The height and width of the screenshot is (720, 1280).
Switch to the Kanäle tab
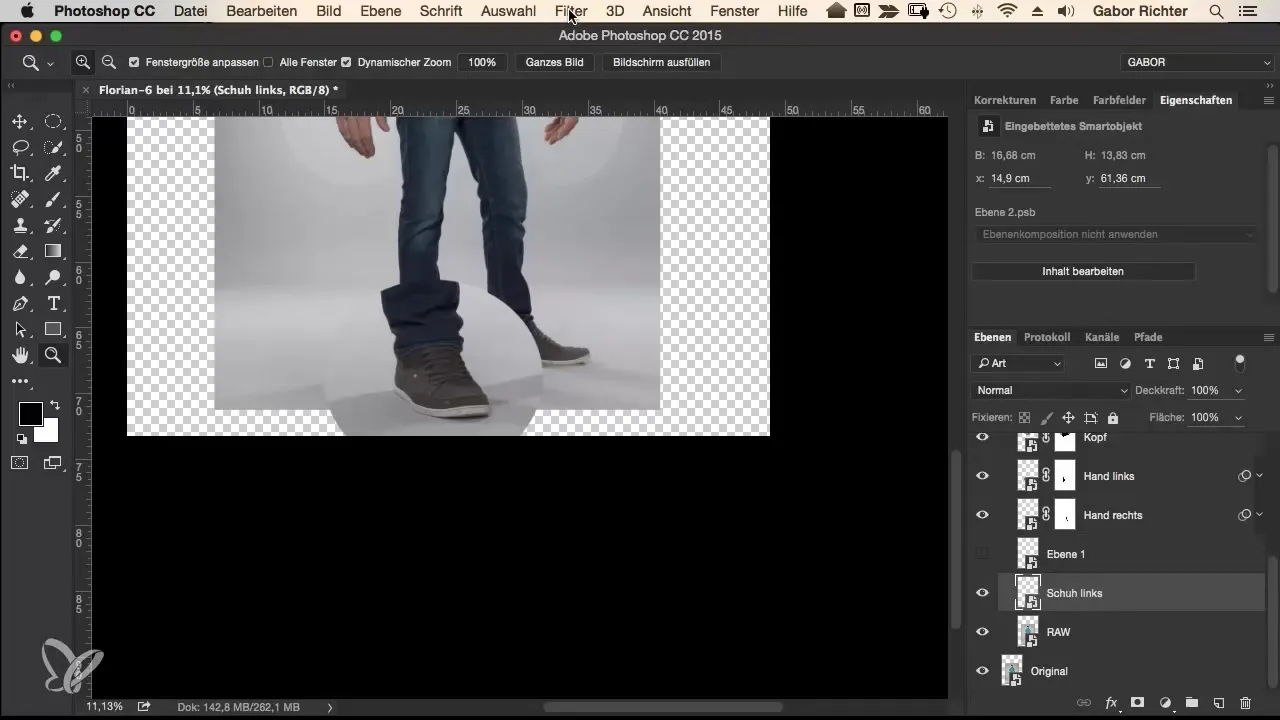1102,337
